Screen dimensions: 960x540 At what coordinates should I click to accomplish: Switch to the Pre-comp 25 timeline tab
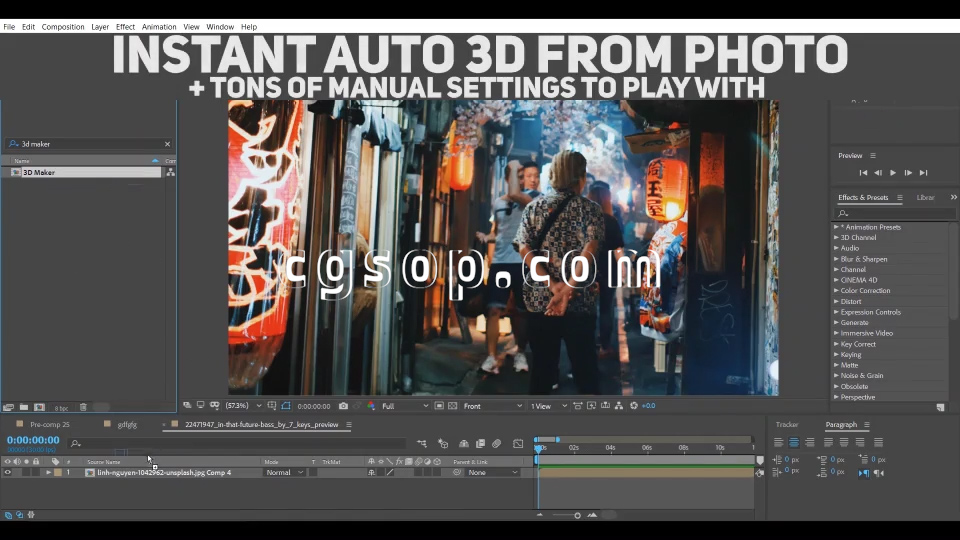coord(49,424)
